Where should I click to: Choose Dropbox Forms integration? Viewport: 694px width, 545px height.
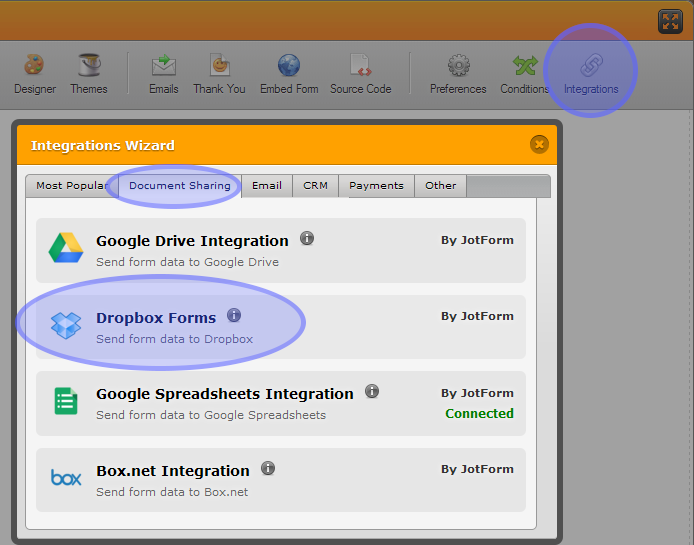156,318
